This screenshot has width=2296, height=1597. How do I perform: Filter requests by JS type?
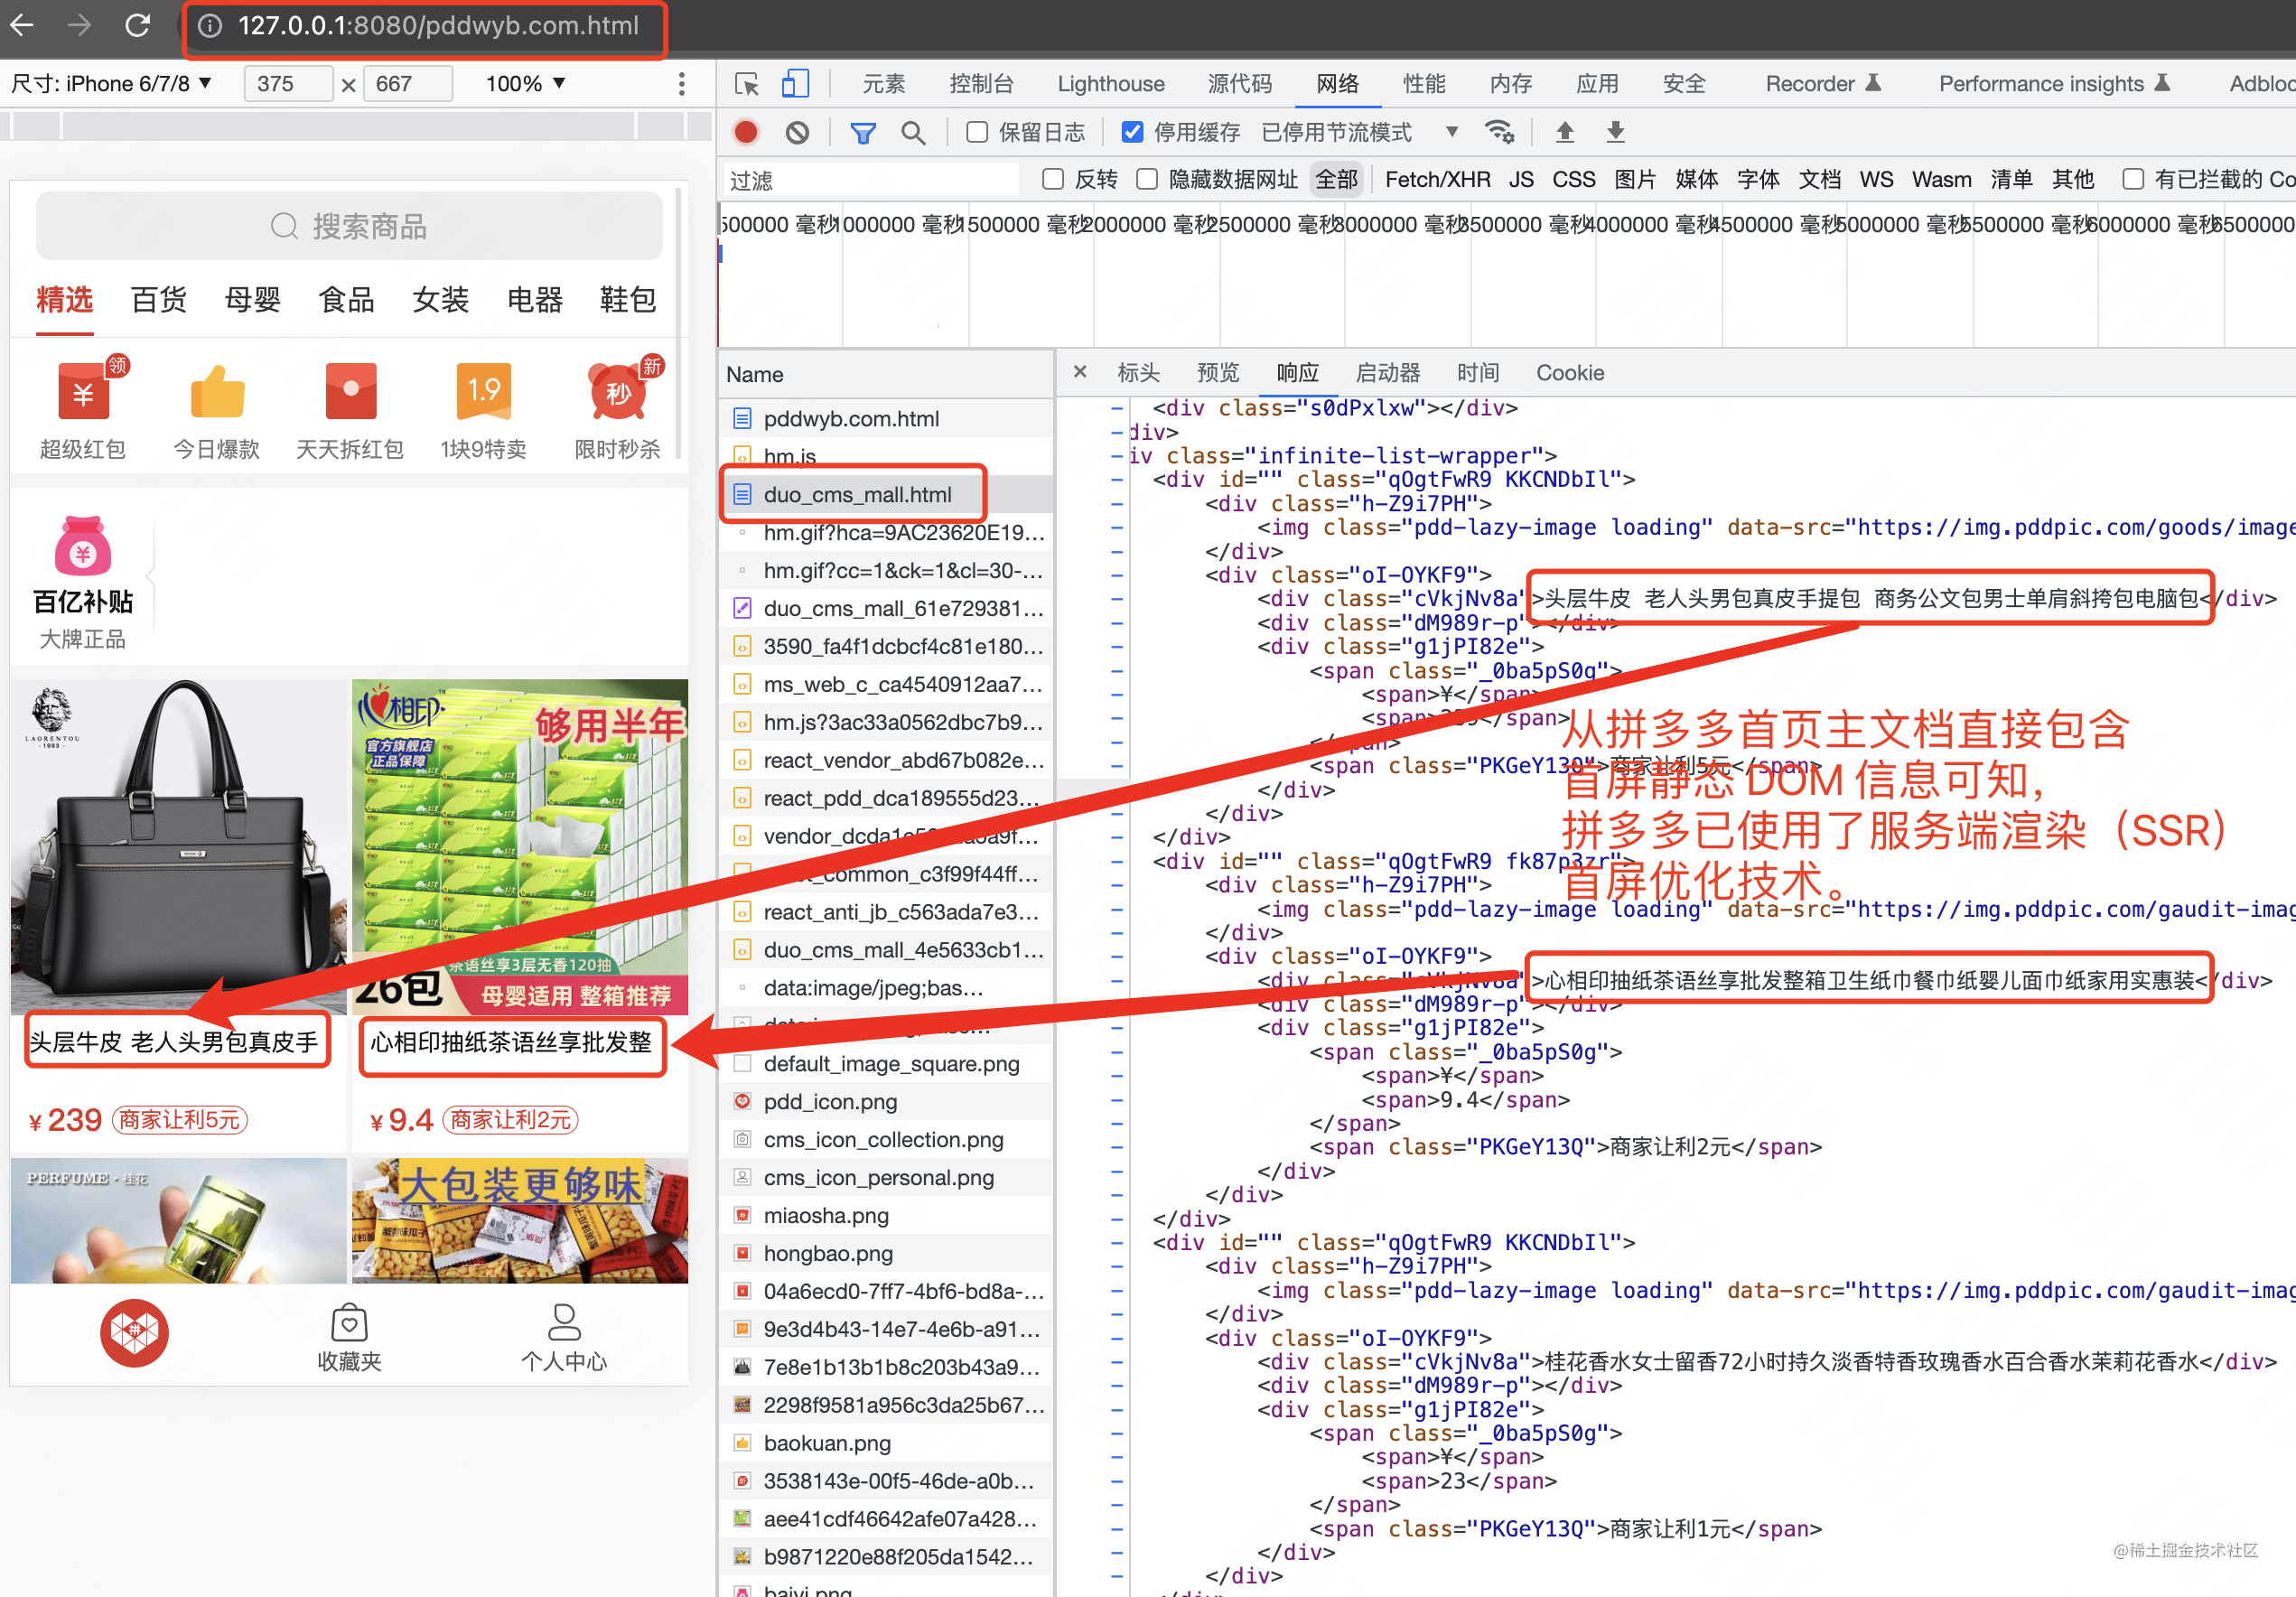[1521, 179]
